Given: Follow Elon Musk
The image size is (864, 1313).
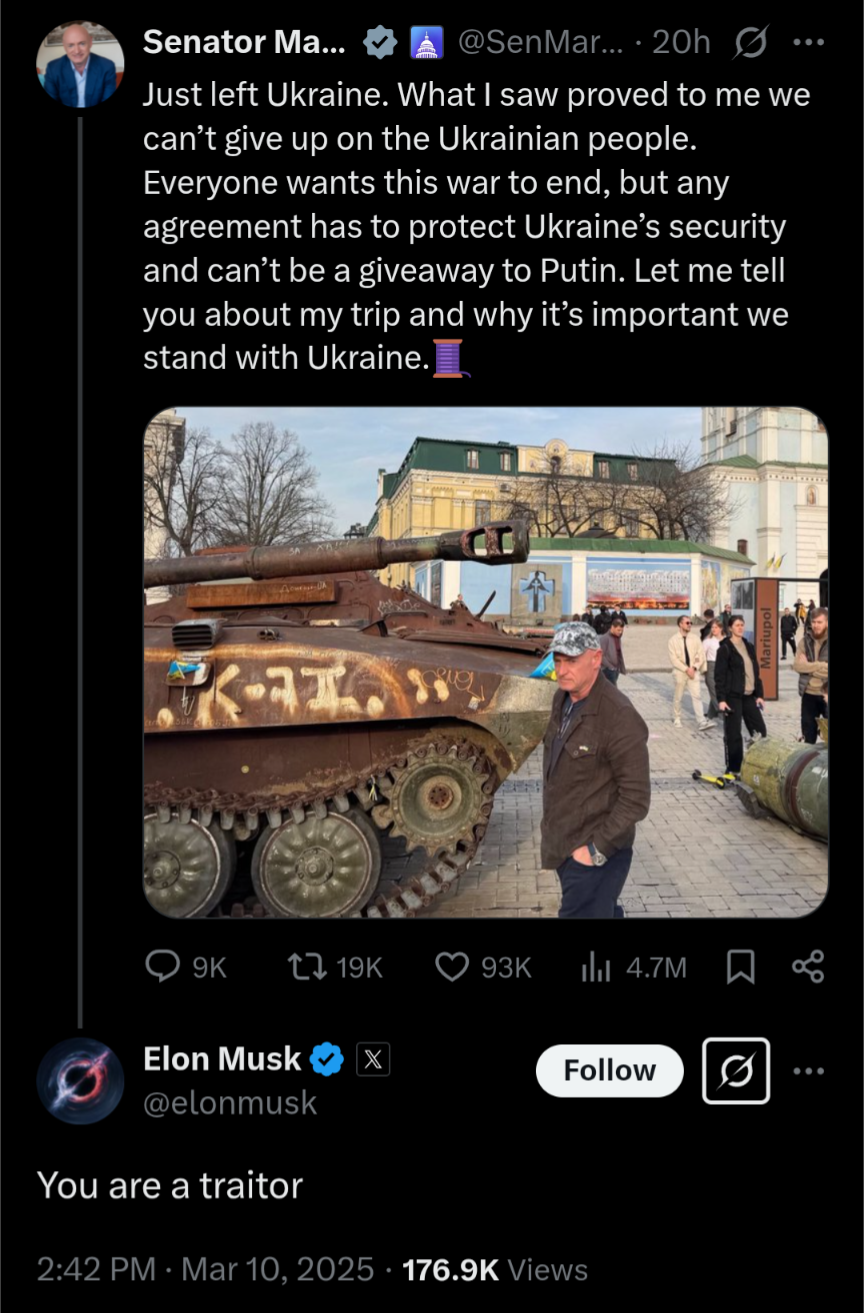Looking at the screenshot, I should (609, 1071).
